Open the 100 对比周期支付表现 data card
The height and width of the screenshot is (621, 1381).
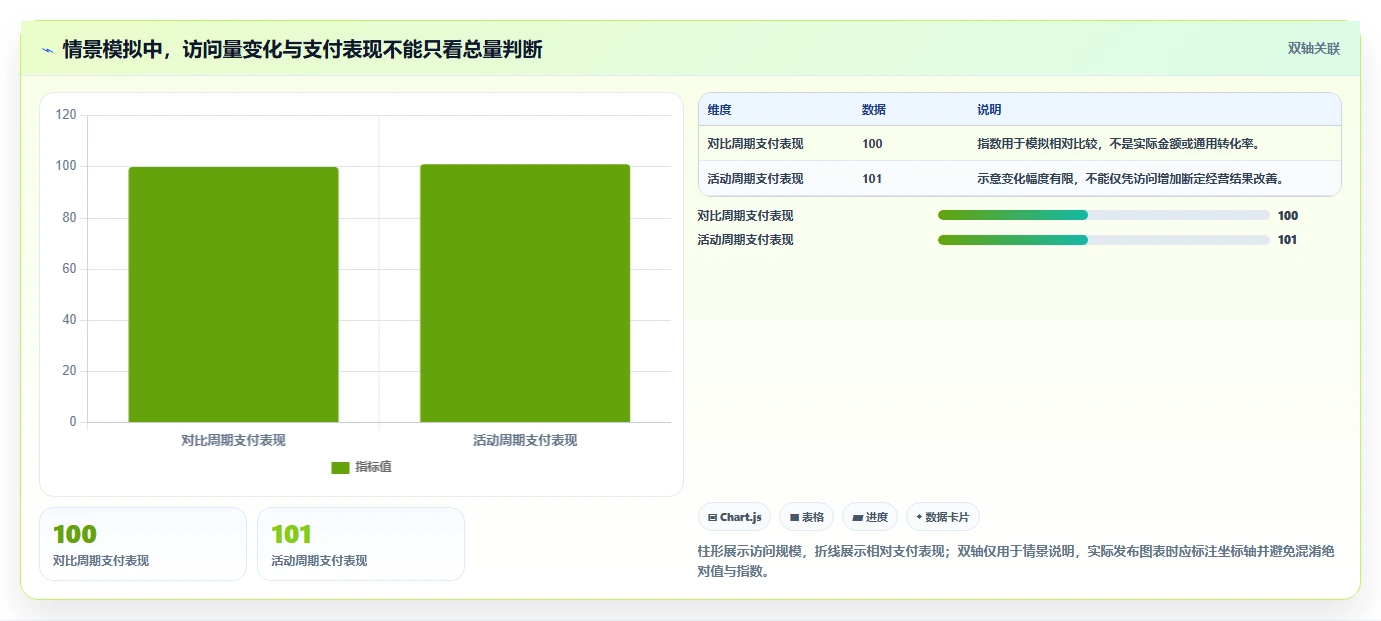click(x=143, y=544)
